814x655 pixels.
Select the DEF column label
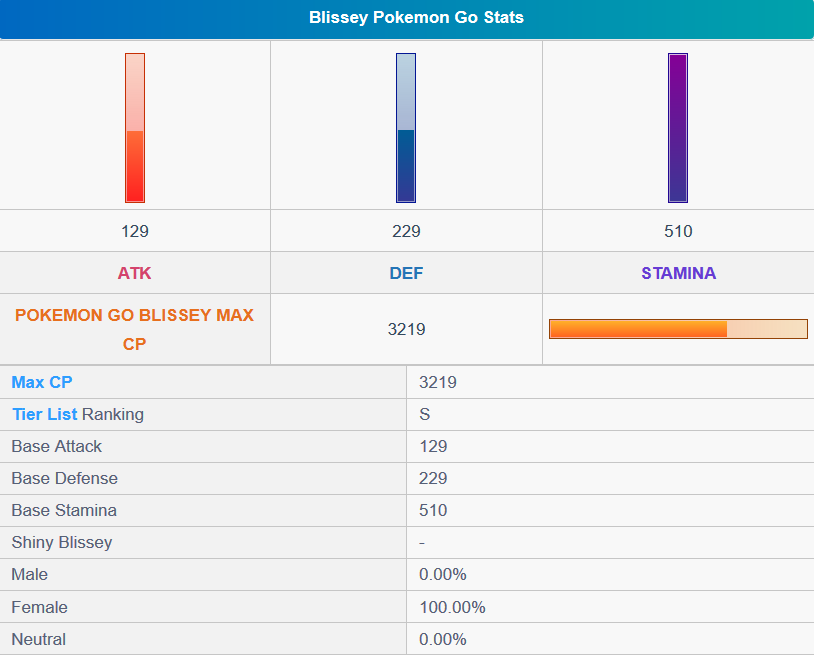click(406, 273)
